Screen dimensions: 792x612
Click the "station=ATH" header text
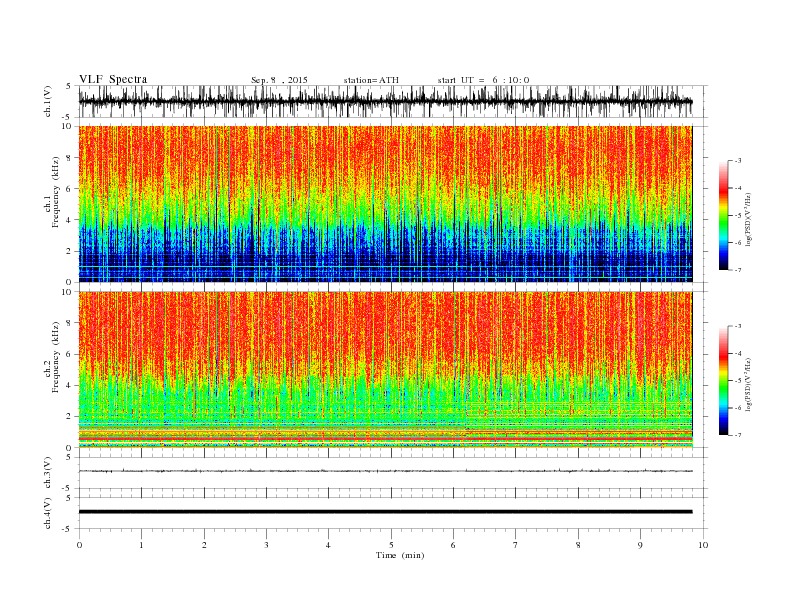371,80
